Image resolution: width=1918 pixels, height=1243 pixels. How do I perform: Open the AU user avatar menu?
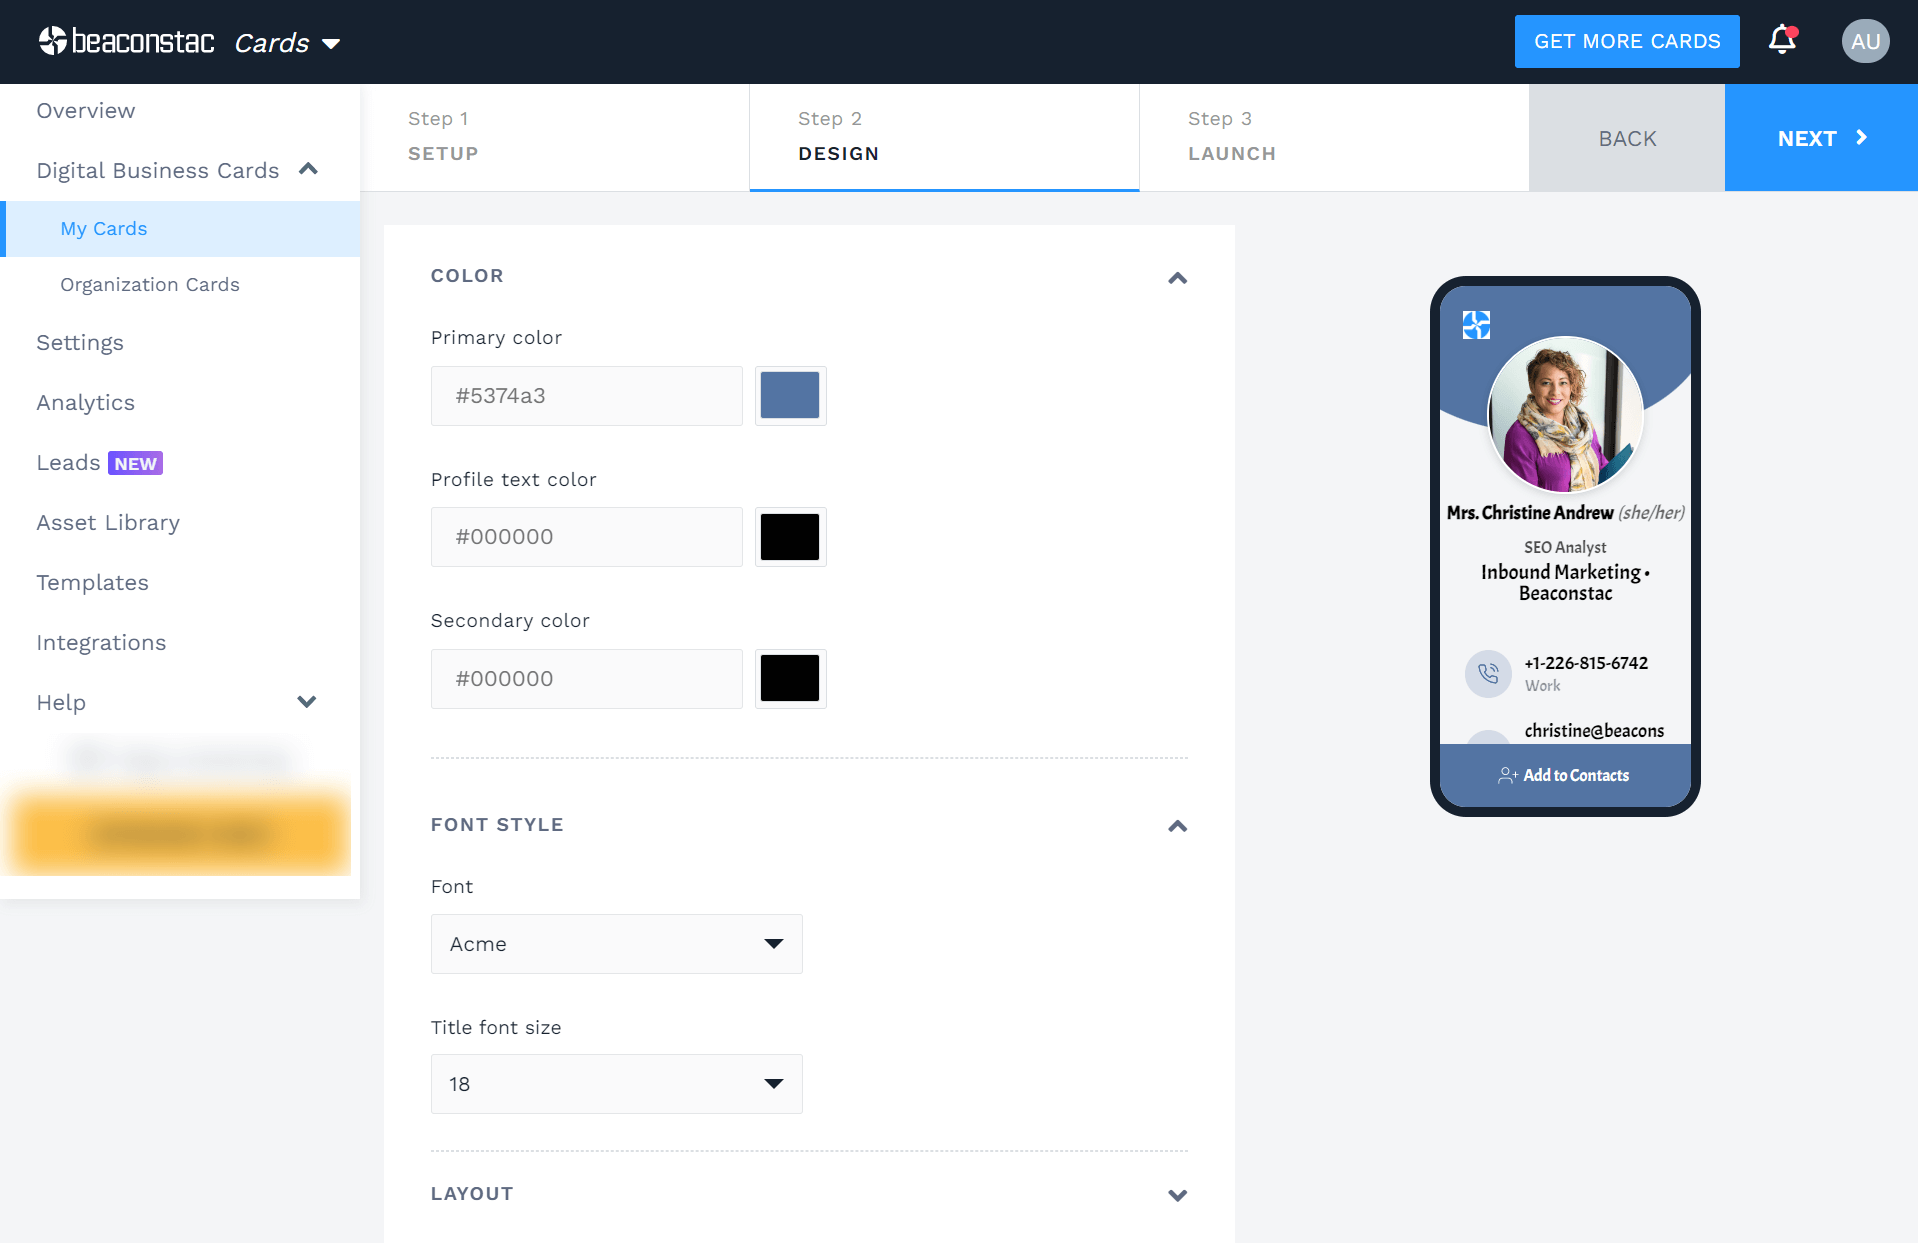coord(1865,42)
